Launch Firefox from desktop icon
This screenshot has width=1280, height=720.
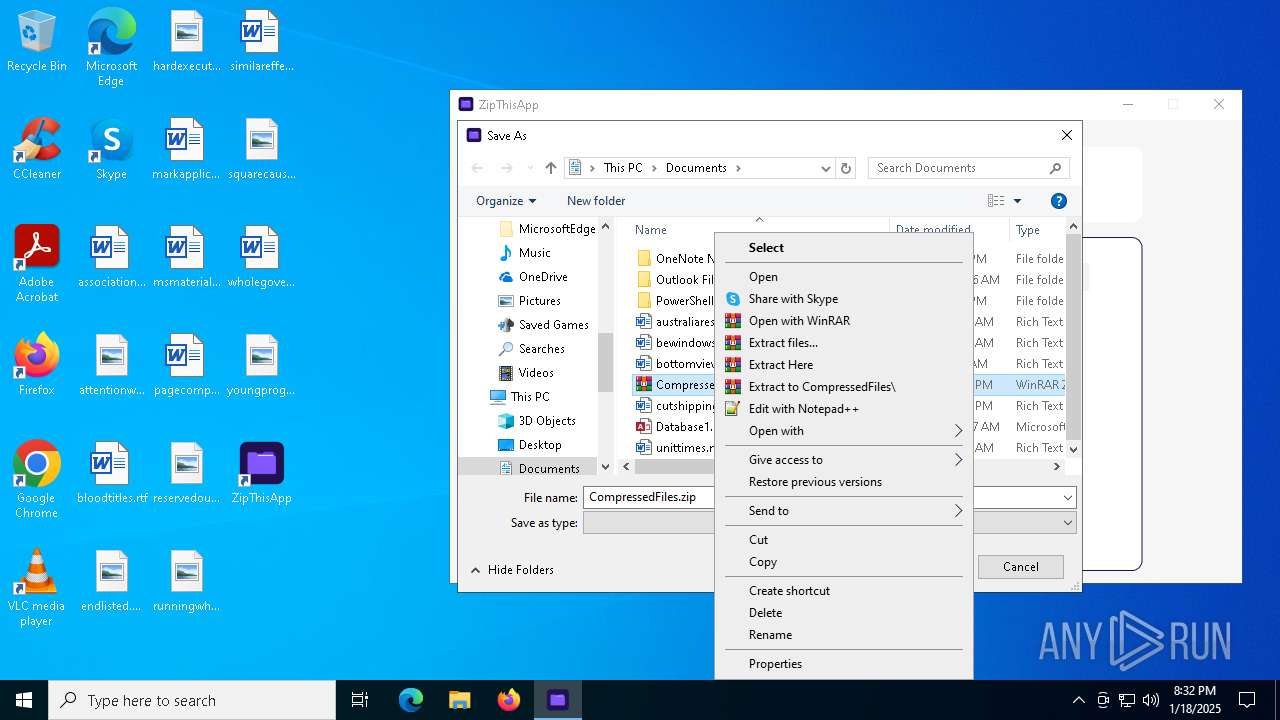point(37,365)
